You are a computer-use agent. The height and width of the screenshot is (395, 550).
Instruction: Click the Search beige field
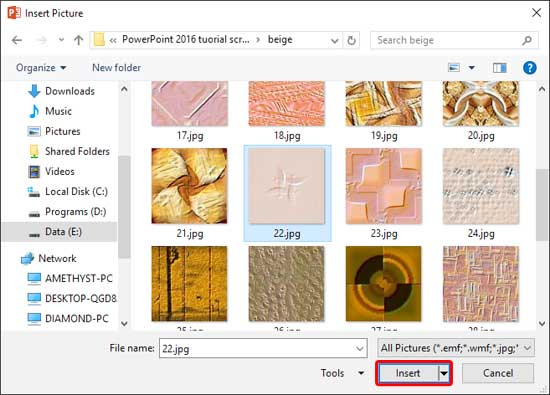(x=454, y=40)
